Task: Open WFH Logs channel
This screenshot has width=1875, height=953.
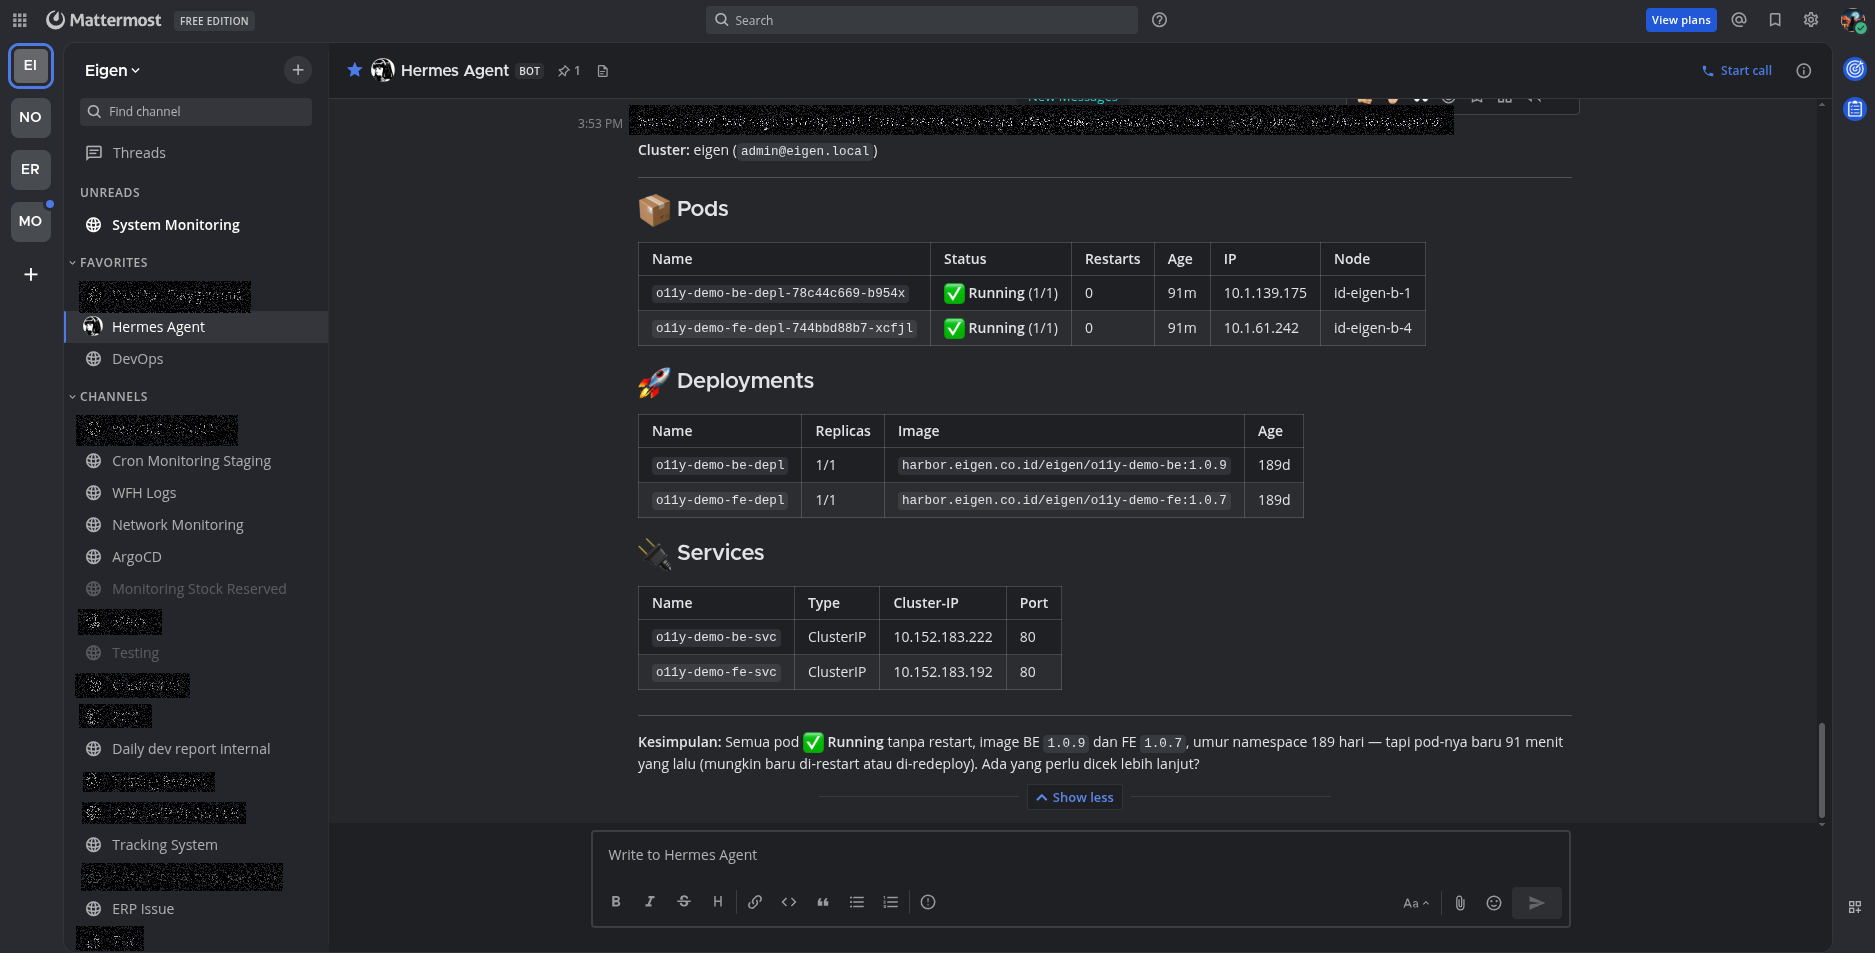Action: click(x=196, y=493)
